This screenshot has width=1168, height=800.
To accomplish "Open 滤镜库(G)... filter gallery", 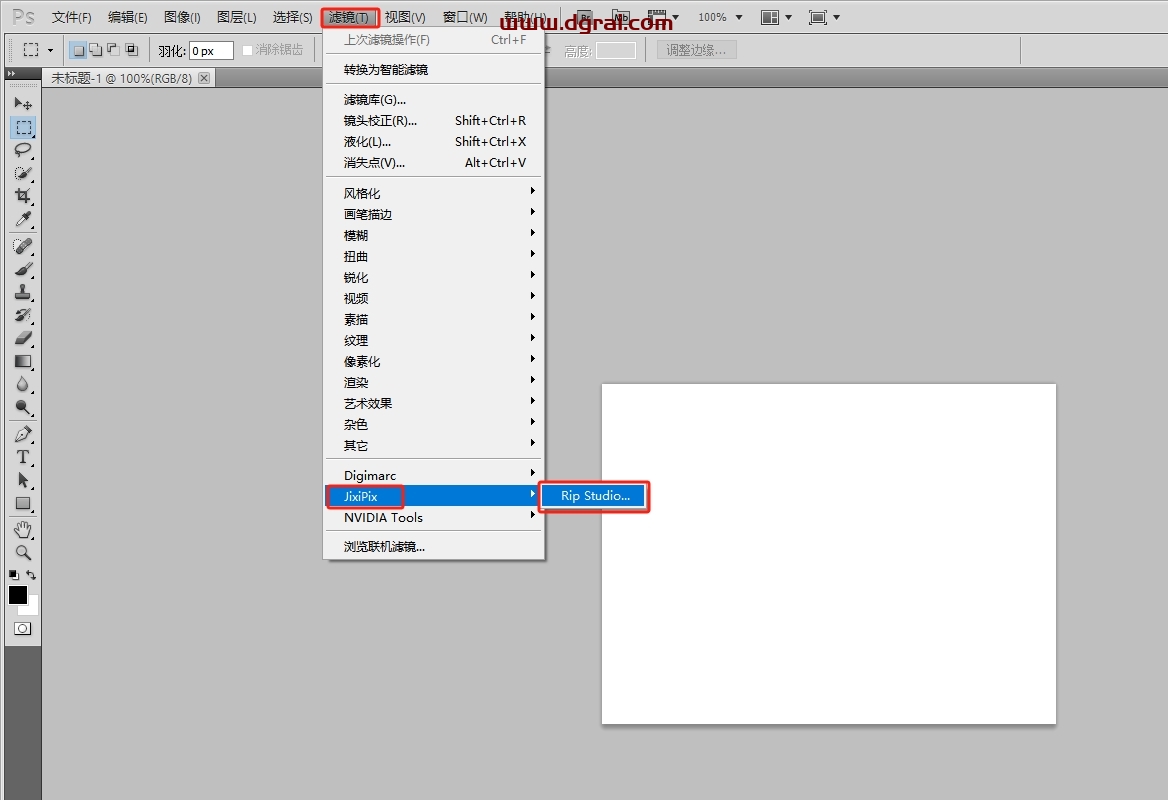I will coord(434,100).
